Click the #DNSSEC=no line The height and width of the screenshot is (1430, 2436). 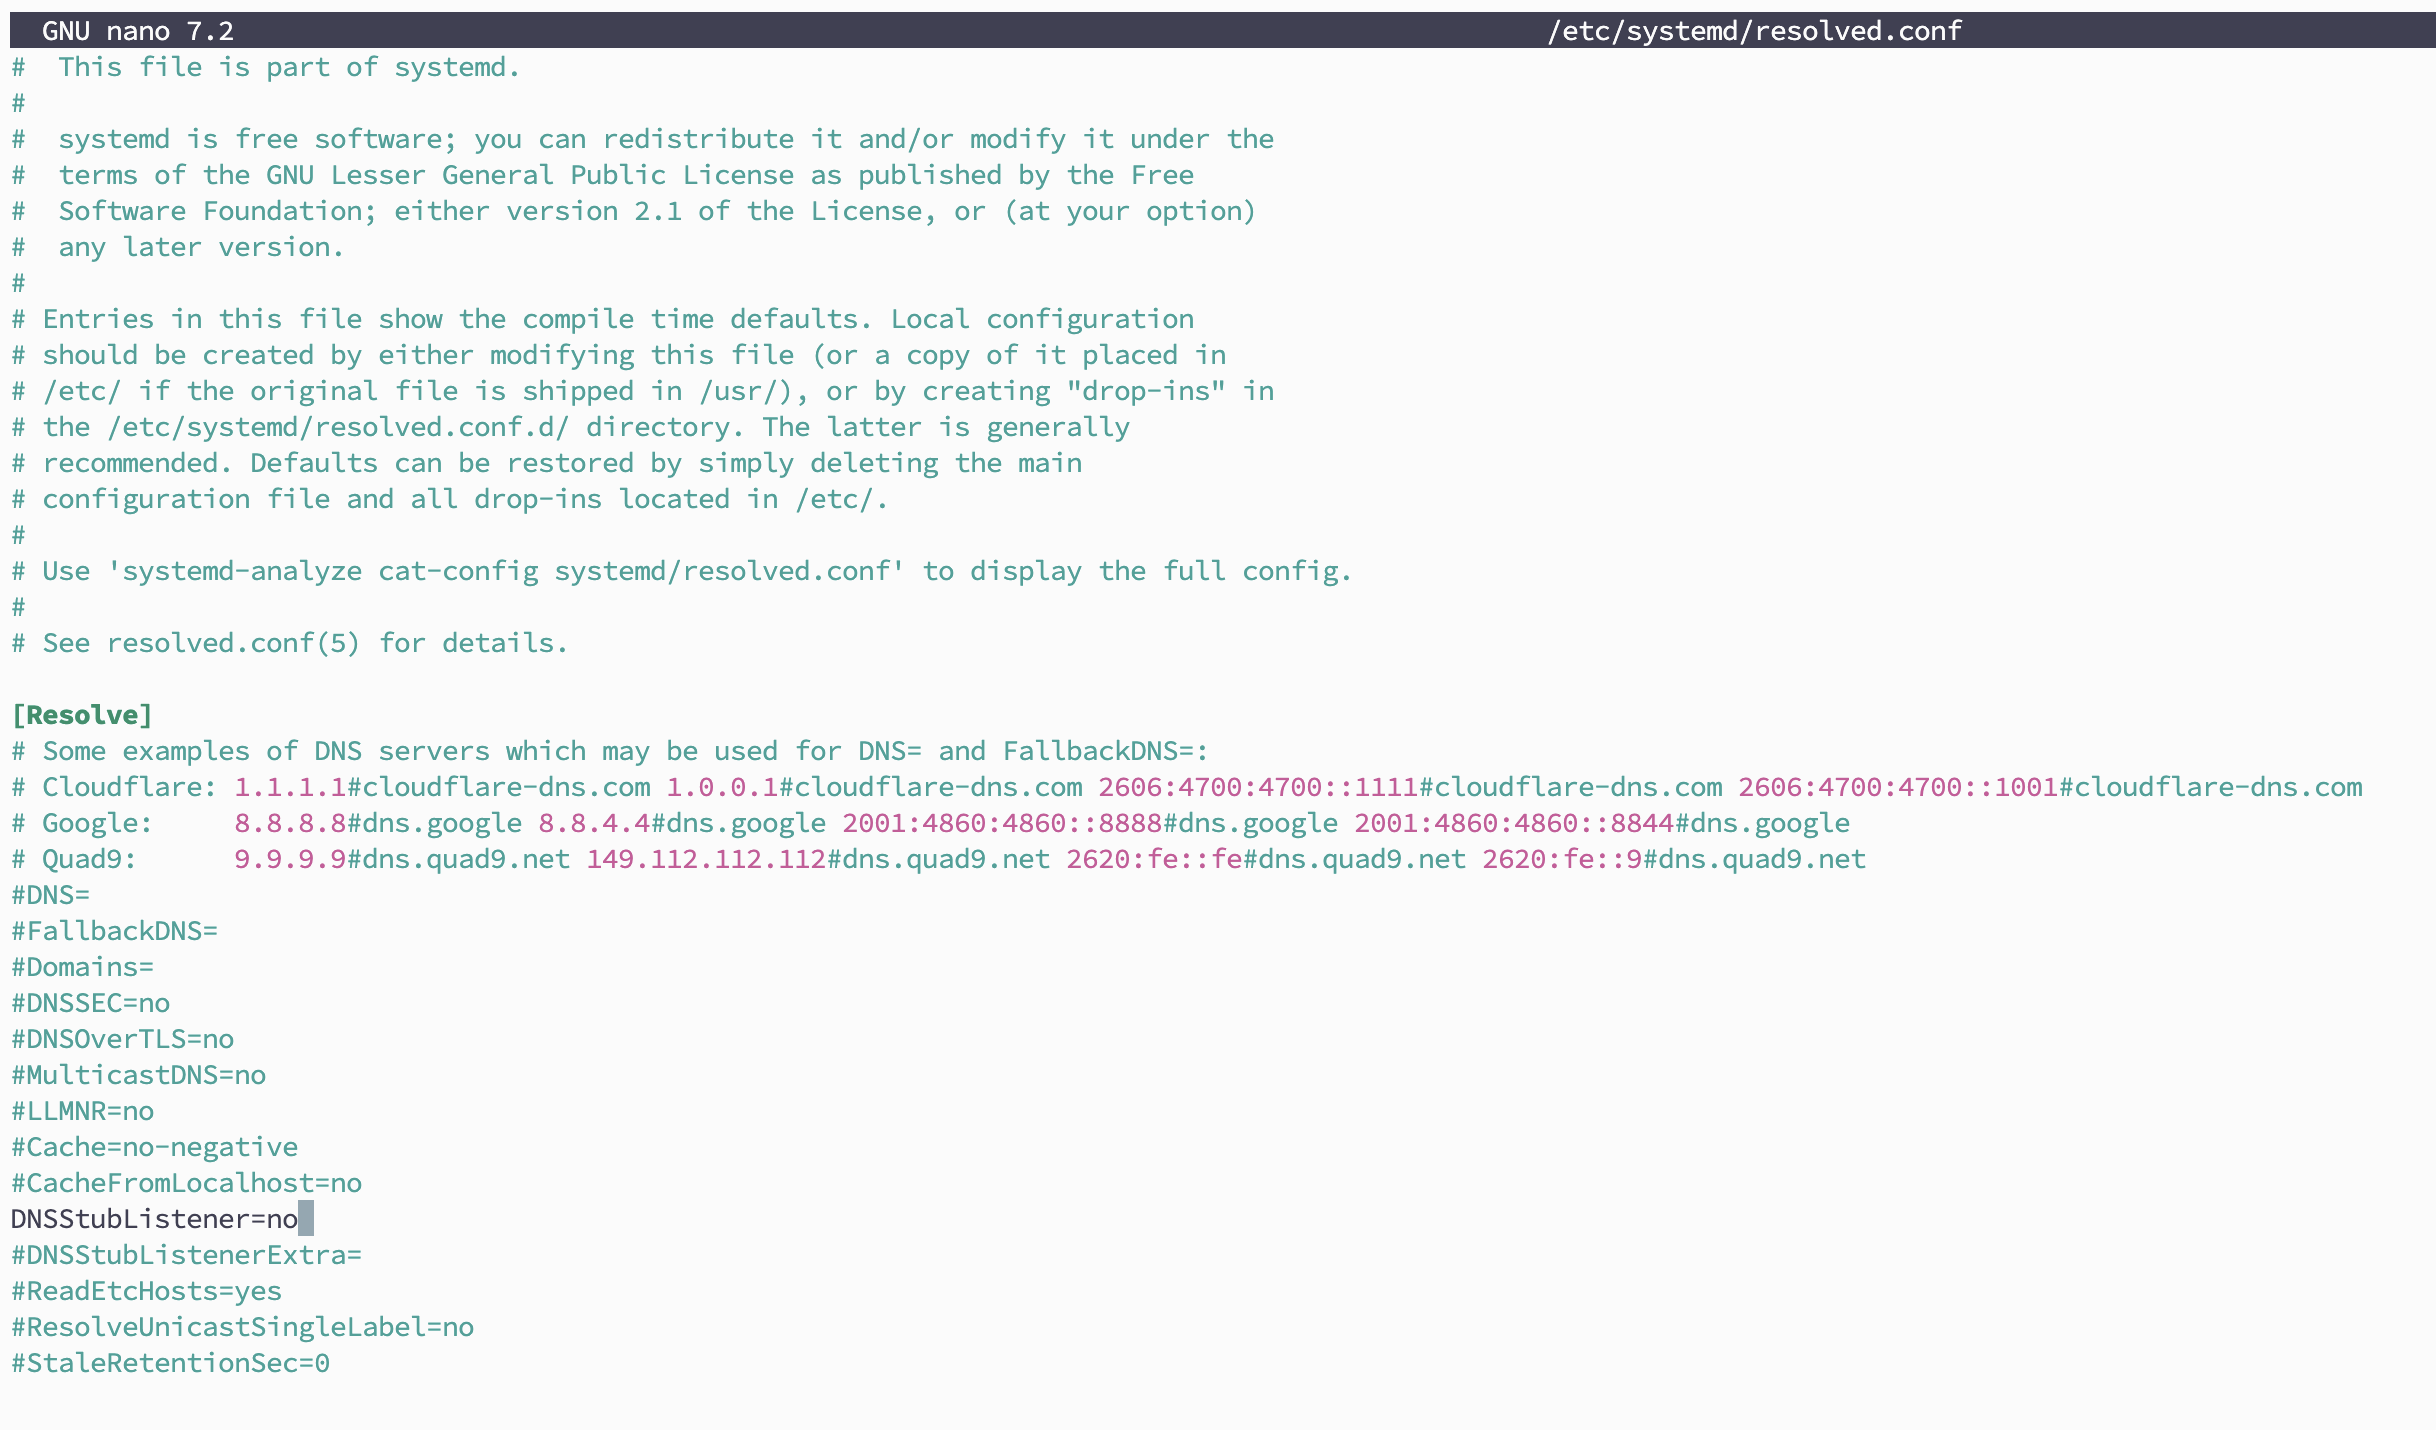(x=90, y=1003)
